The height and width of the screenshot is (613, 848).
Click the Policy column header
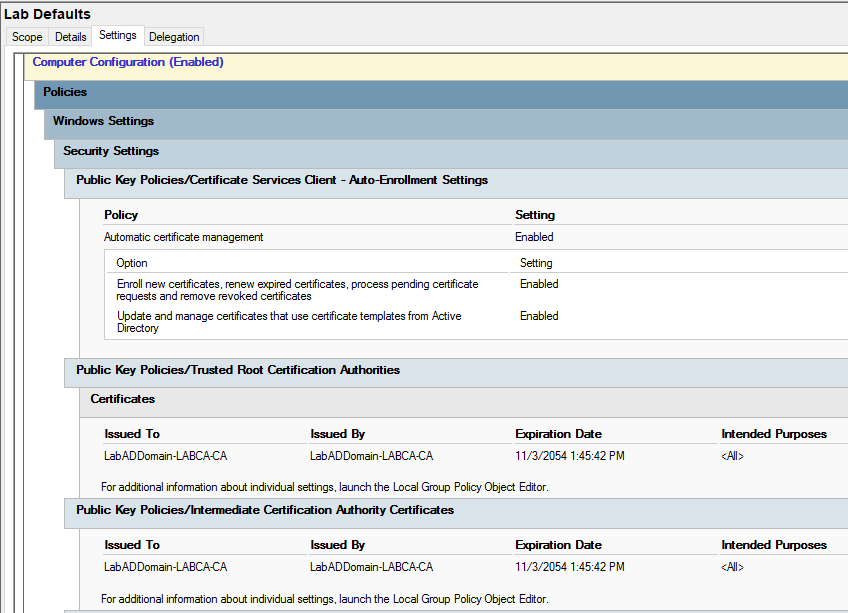tap(121, 215)
